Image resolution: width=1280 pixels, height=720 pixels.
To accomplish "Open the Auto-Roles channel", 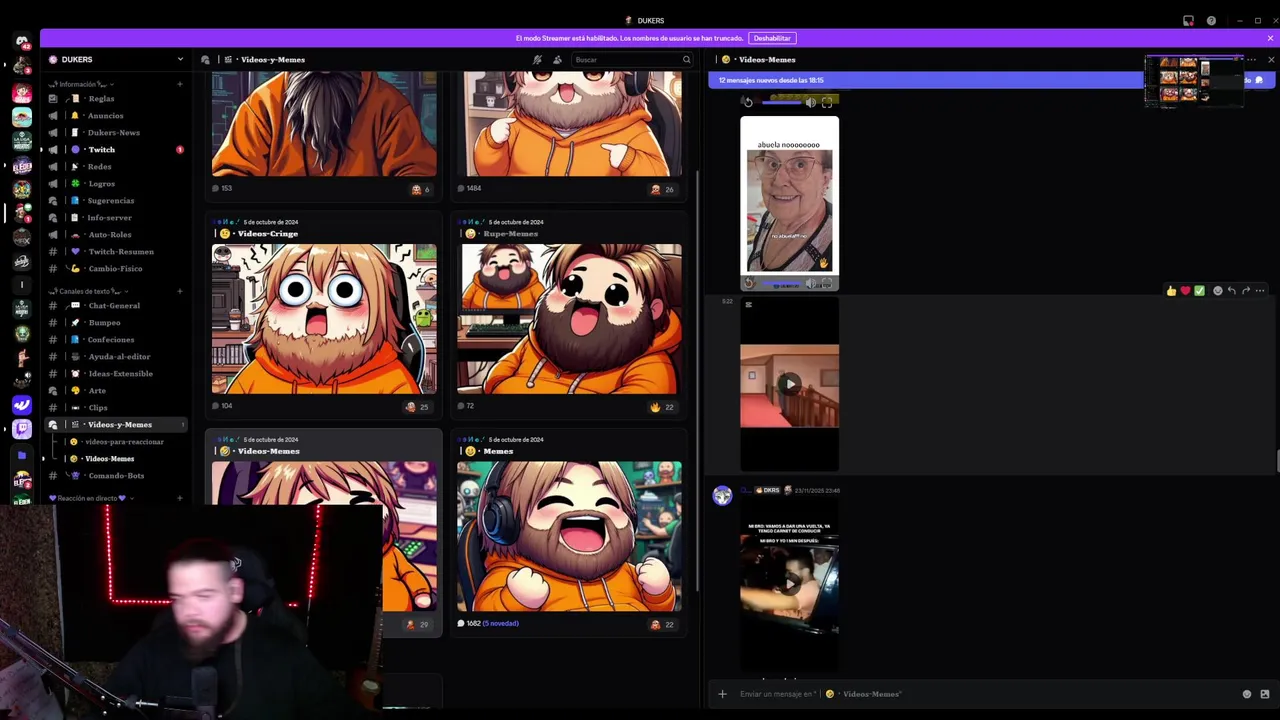I will [116, 234].
